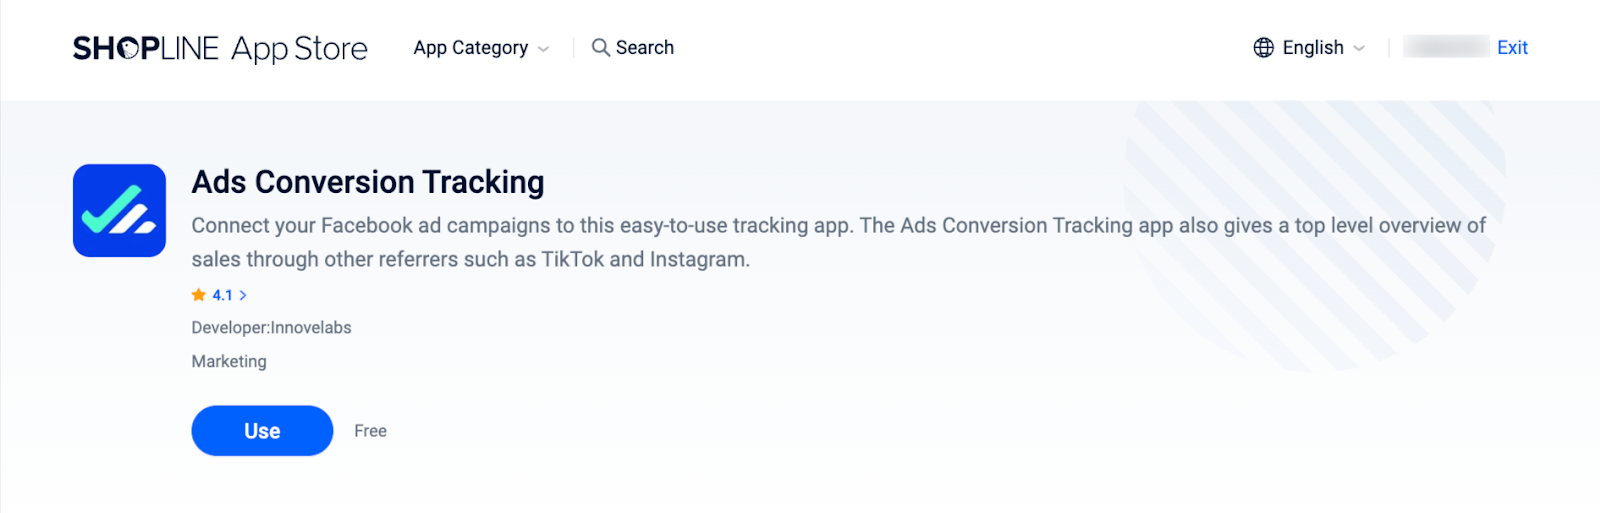The height and width of the screenshot is (513, 1600).
Task: Click the blurred account name
Action: (1445, 47)
